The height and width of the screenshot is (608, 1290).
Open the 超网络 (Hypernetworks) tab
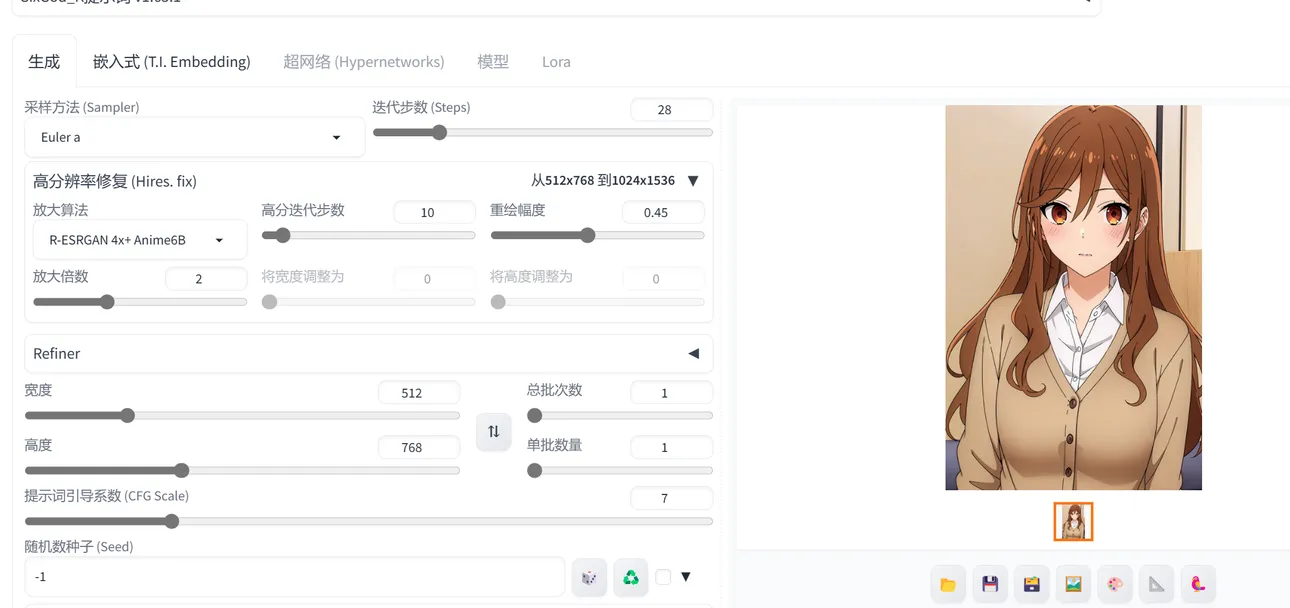click(364, 61)
